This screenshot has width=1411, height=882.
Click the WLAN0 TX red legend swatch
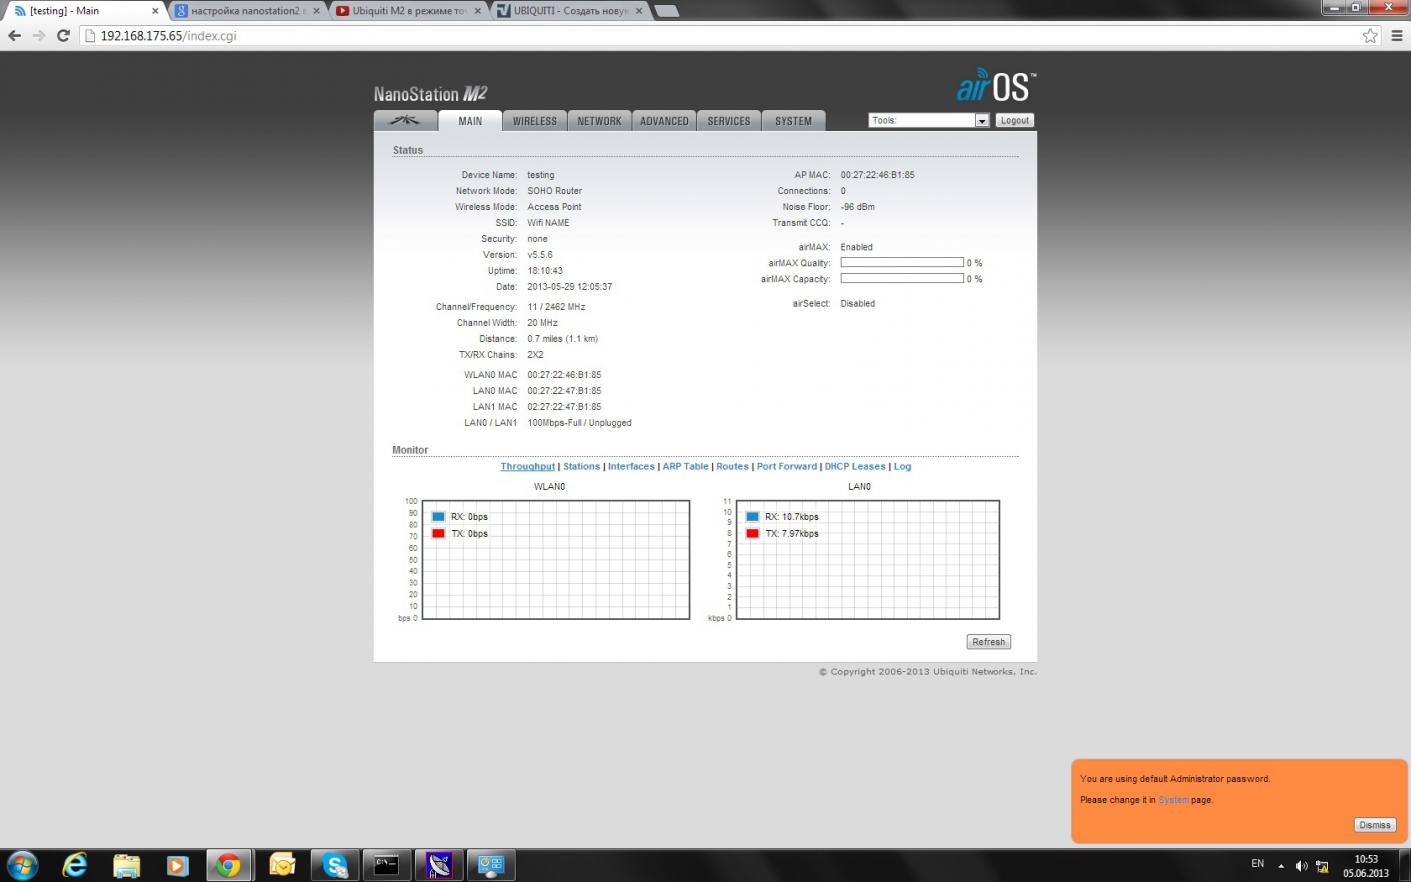[x=438, y=534]
